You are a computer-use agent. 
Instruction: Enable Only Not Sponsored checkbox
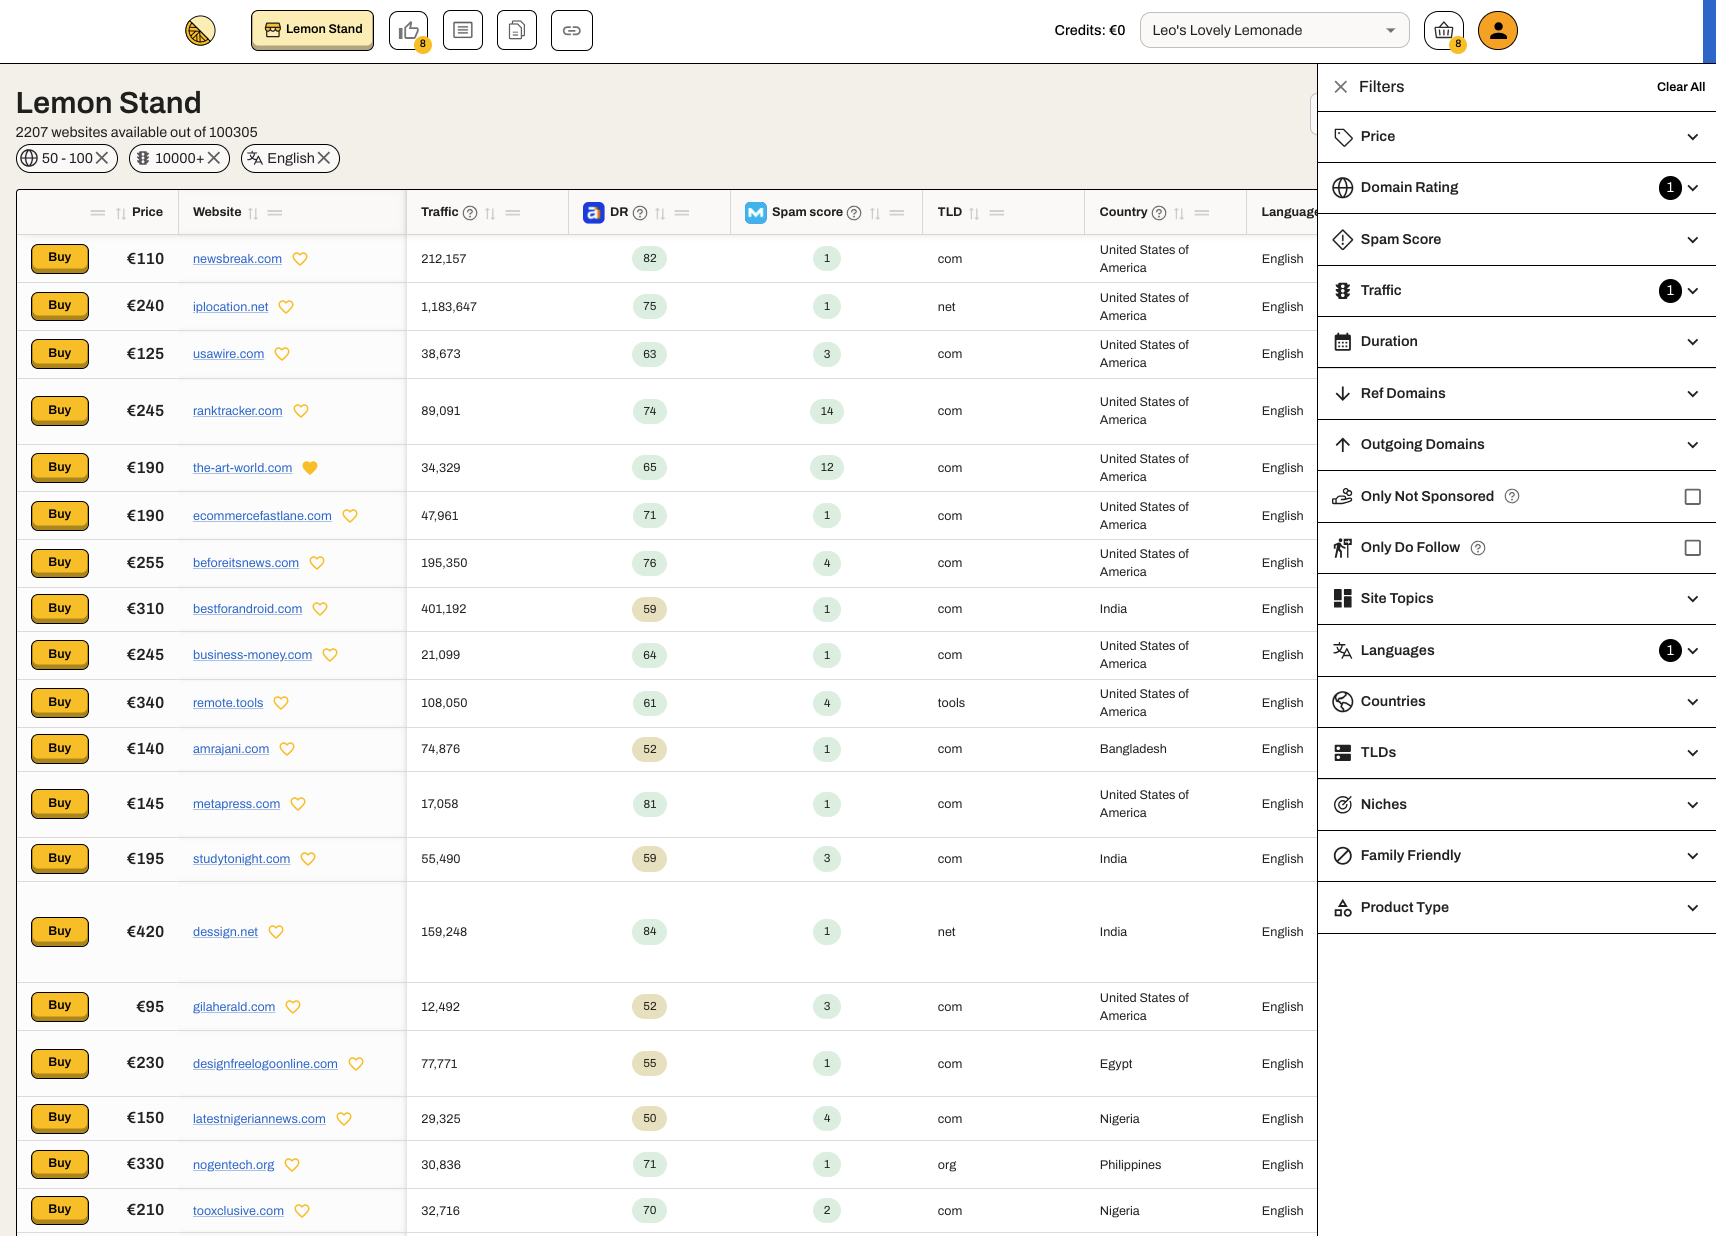[x=1692, y=497]
